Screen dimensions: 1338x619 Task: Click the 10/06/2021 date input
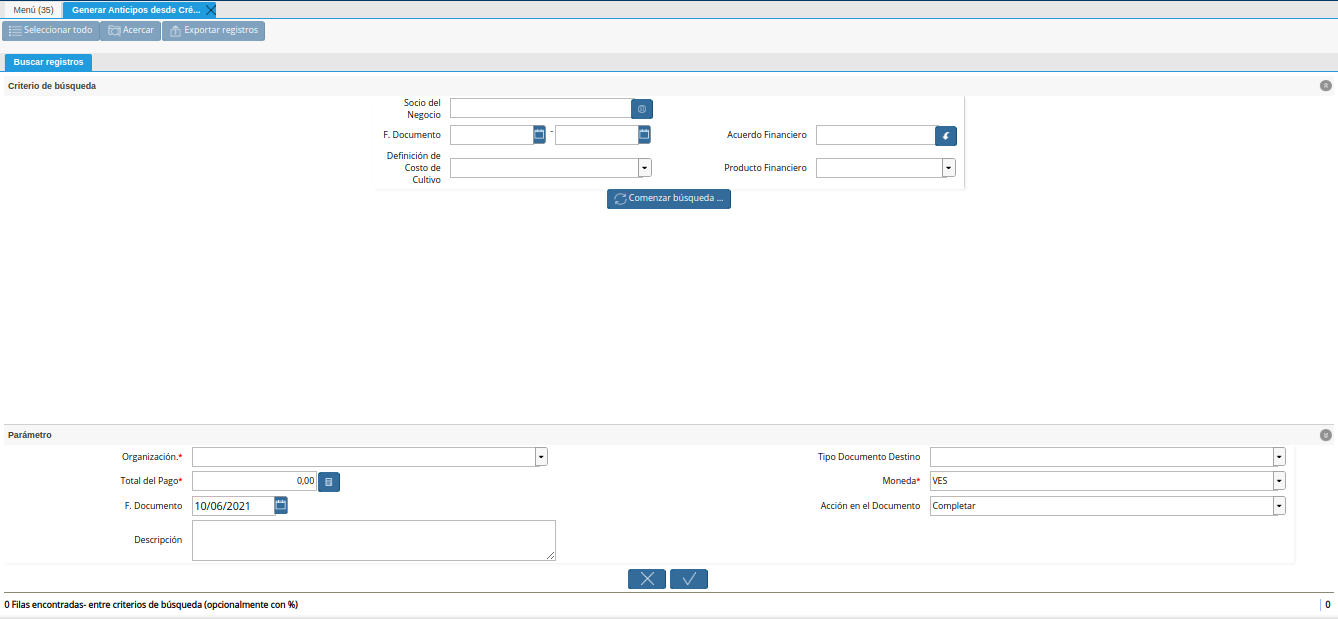[x=233, y=506]
